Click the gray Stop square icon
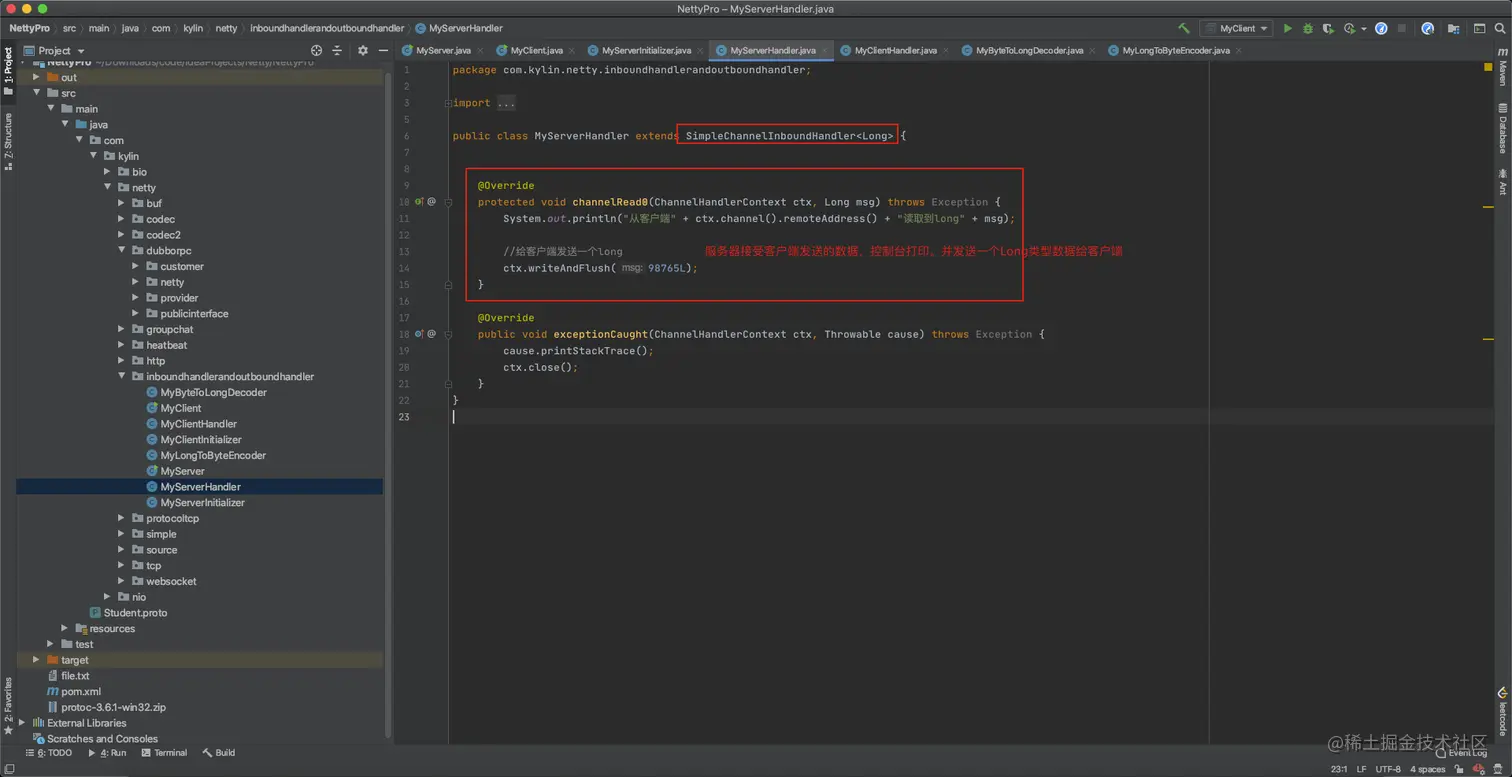The height and width of the screenshot is (777, 1512). [1401, 29]
